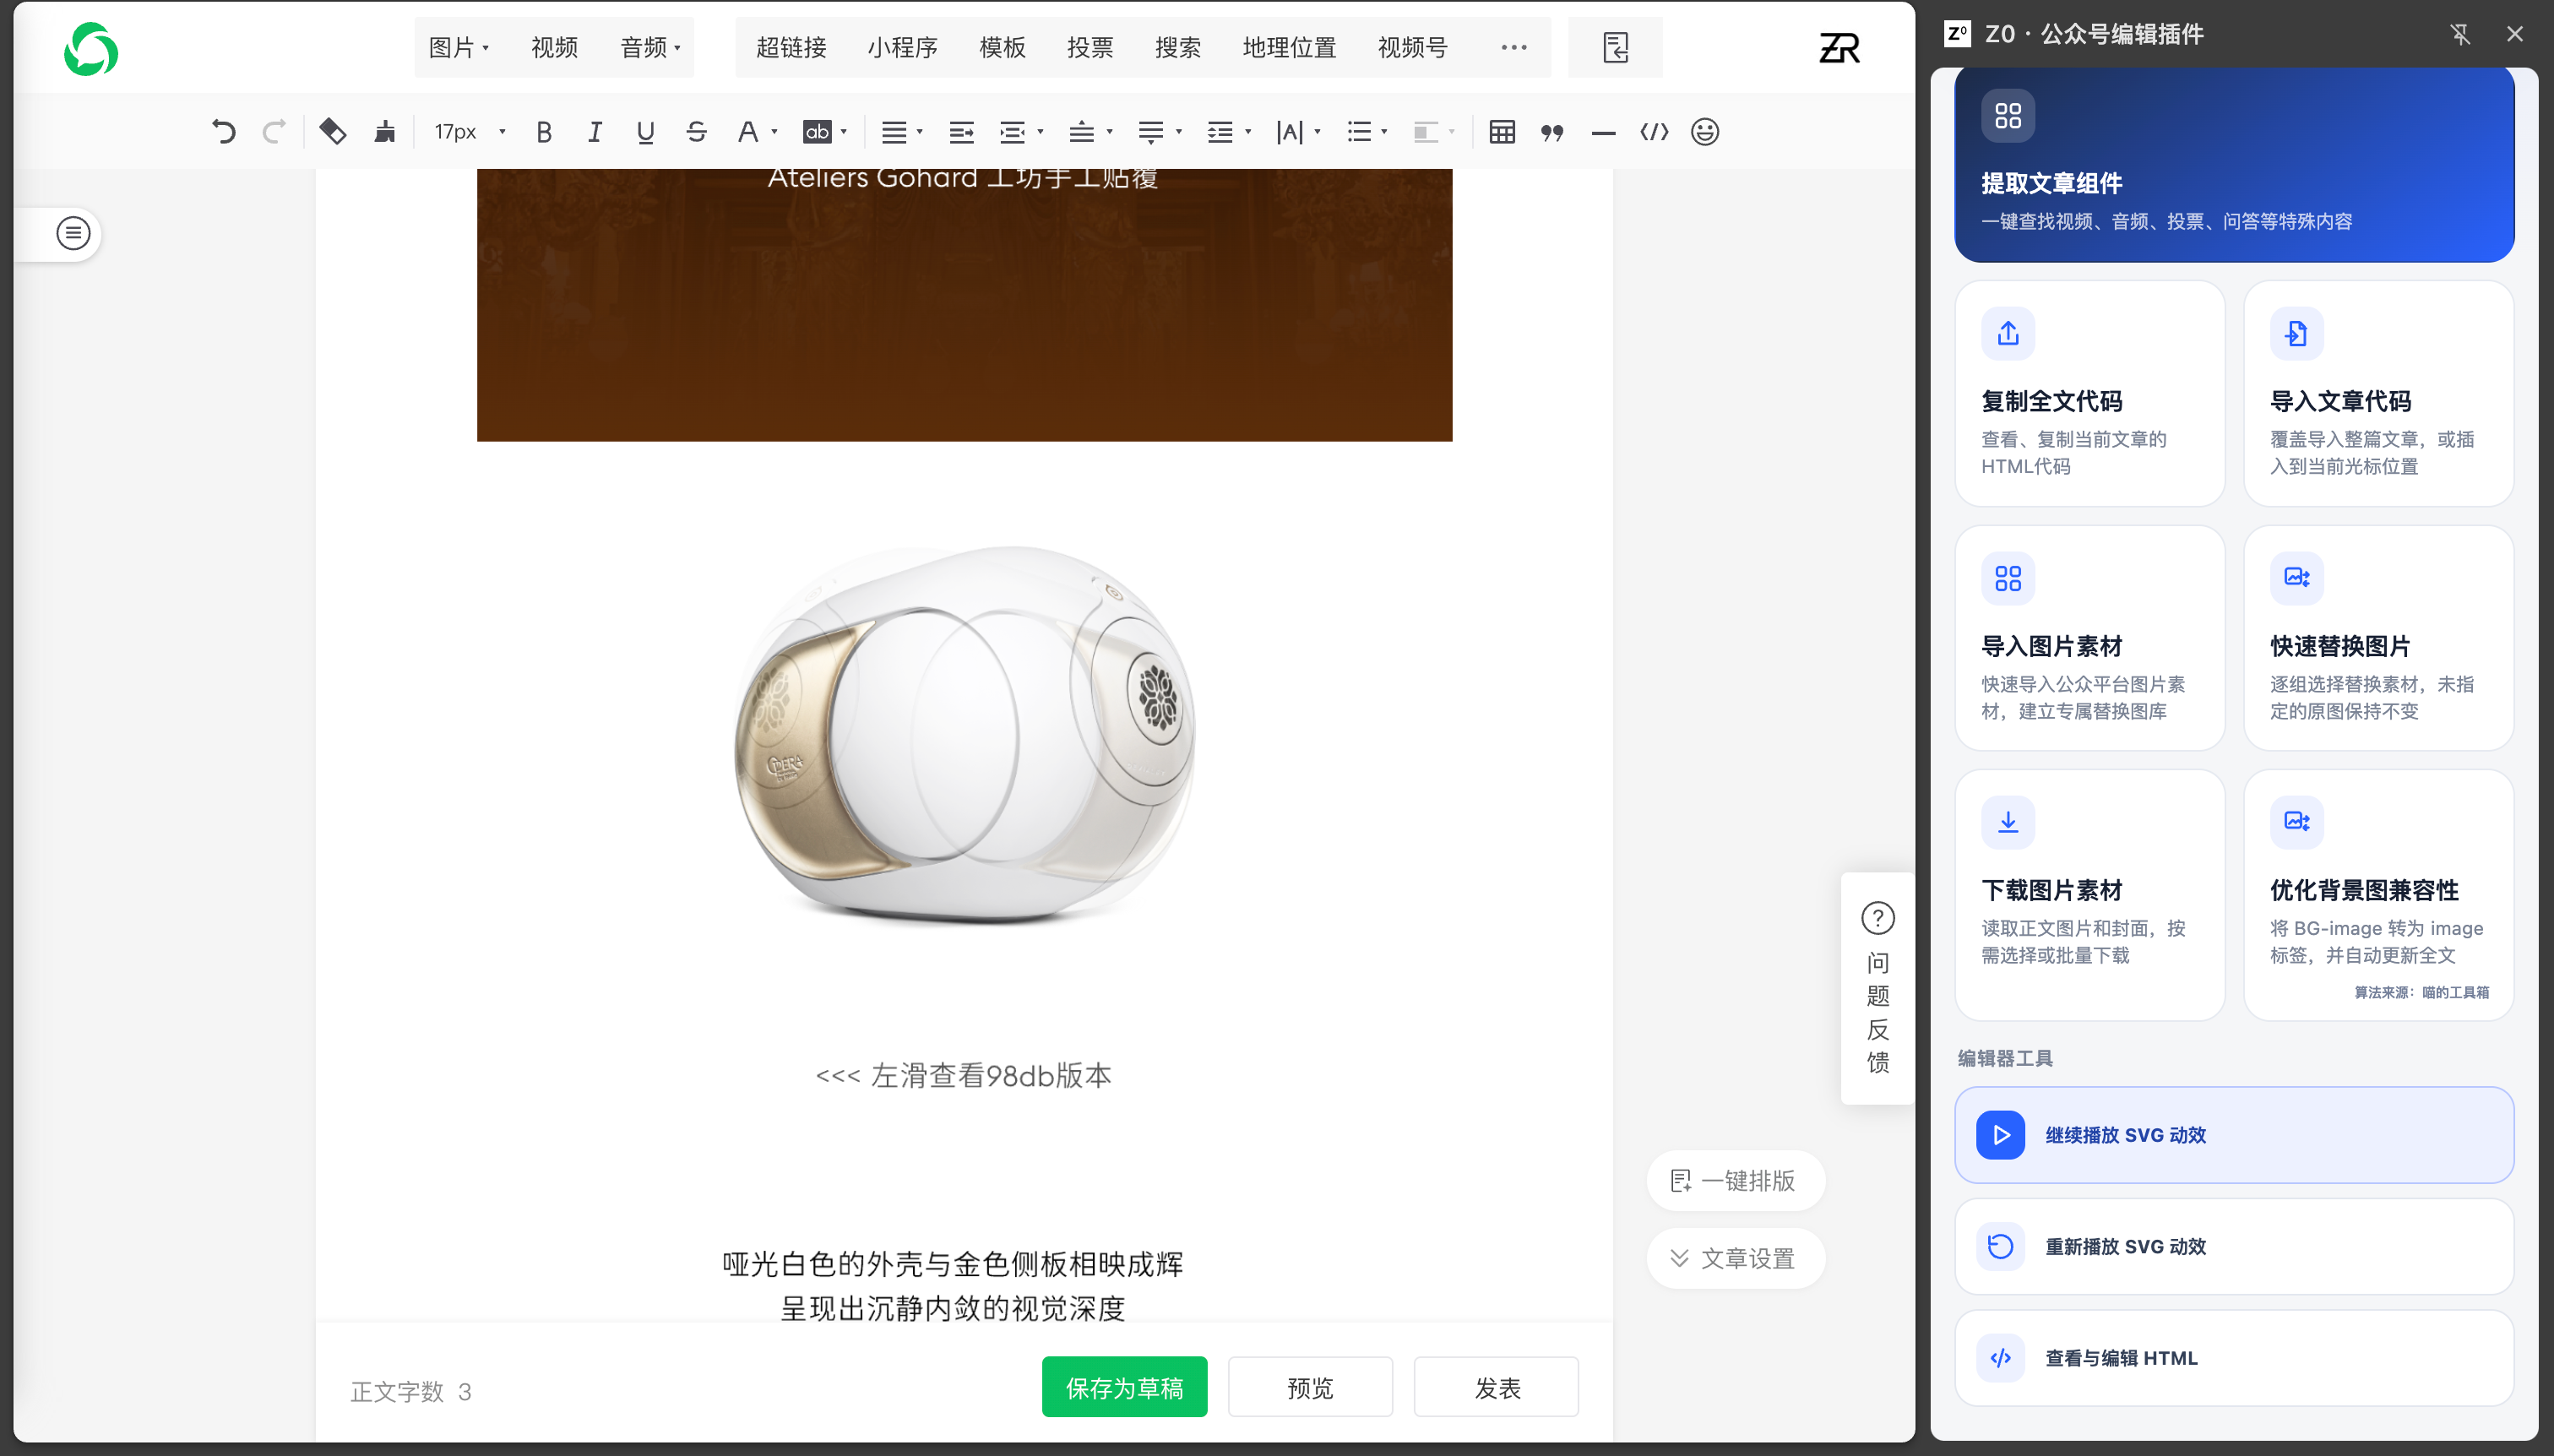2554x1456 pixels.
Task: Open the emoji picker icon
Action: (x=1704, y=131)
